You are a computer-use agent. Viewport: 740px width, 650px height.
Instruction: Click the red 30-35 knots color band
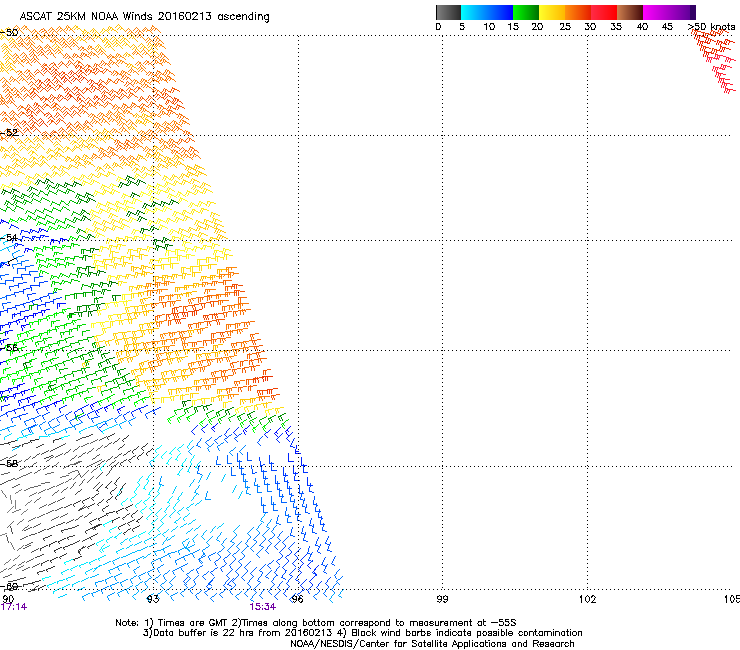pyautogui.click(x=604, y=12)
